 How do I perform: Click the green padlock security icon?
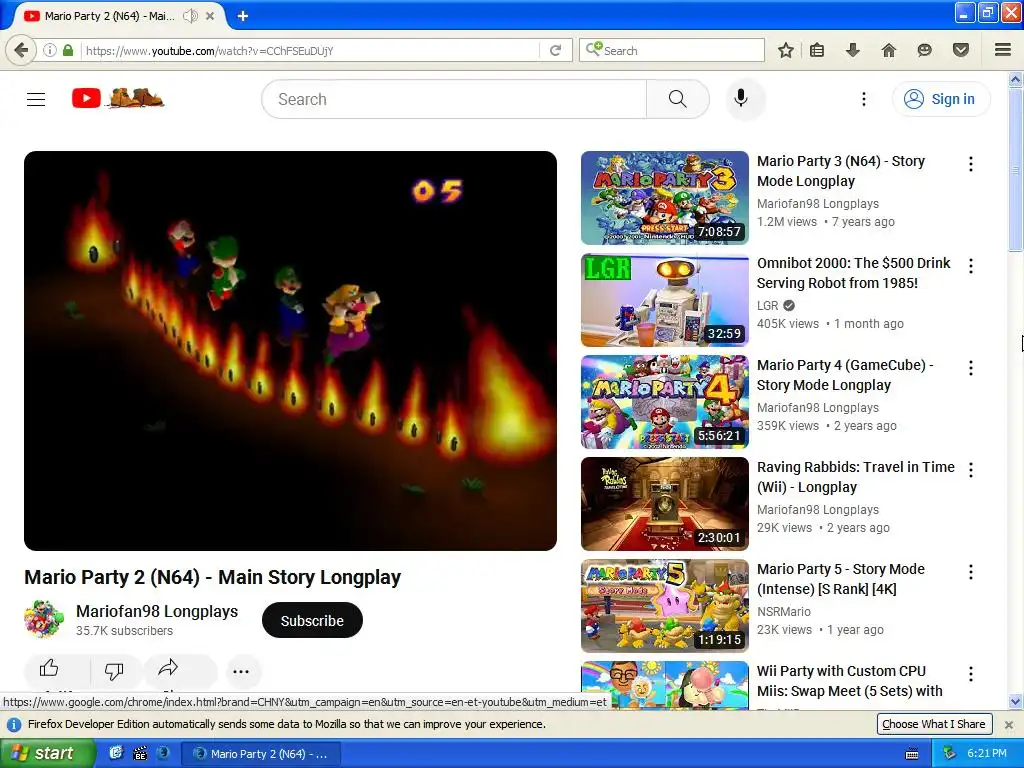(67, 50)
